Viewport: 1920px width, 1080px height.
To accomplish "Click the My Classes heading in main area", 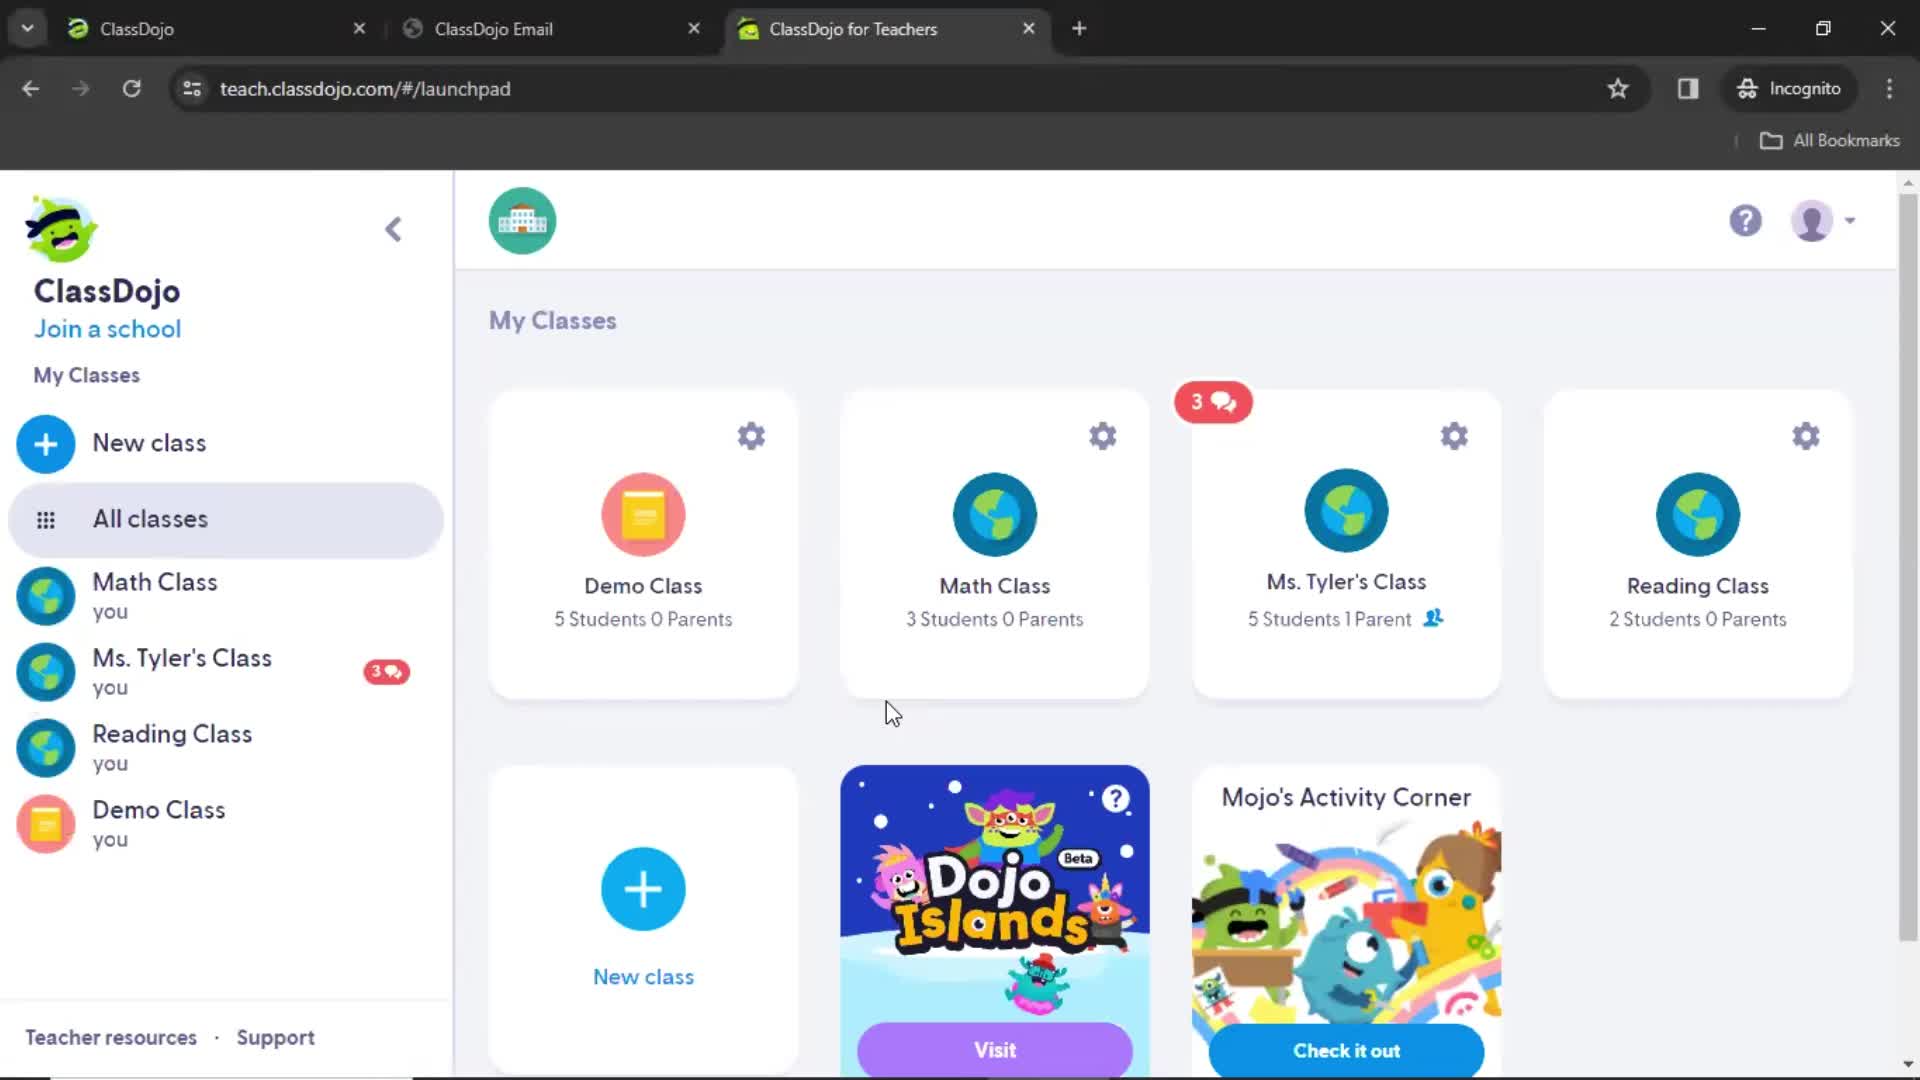I will point(552,321).
